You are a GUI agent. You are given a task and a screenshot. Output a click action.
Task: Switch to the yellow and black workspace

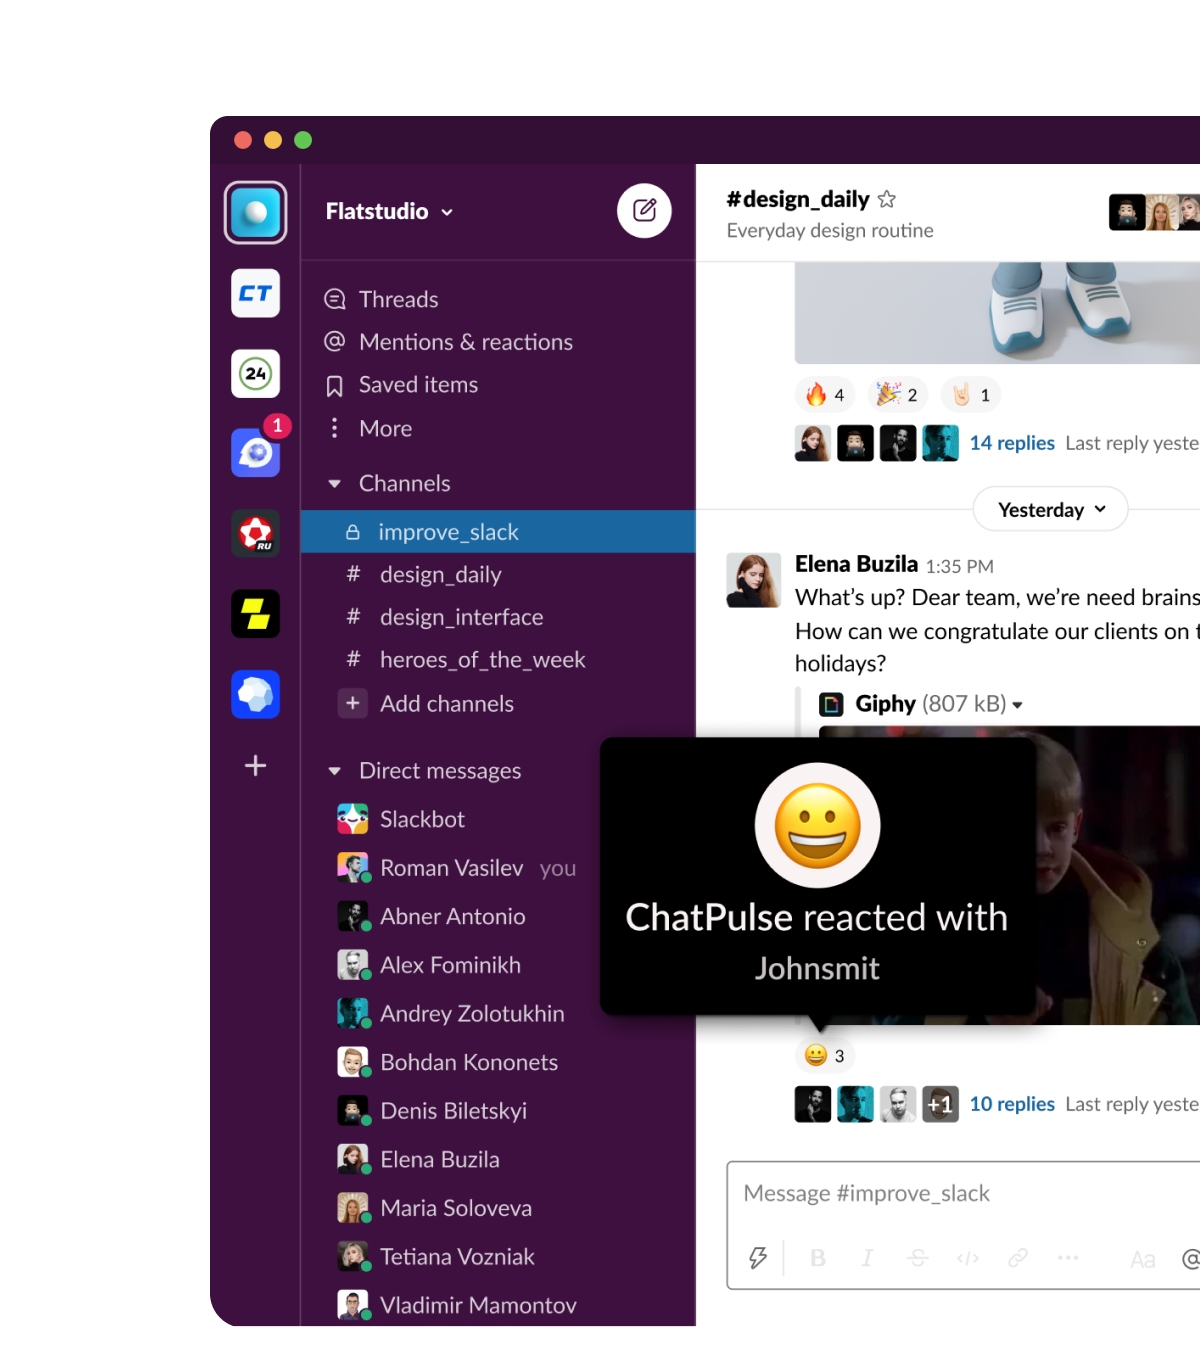point(255,613)
